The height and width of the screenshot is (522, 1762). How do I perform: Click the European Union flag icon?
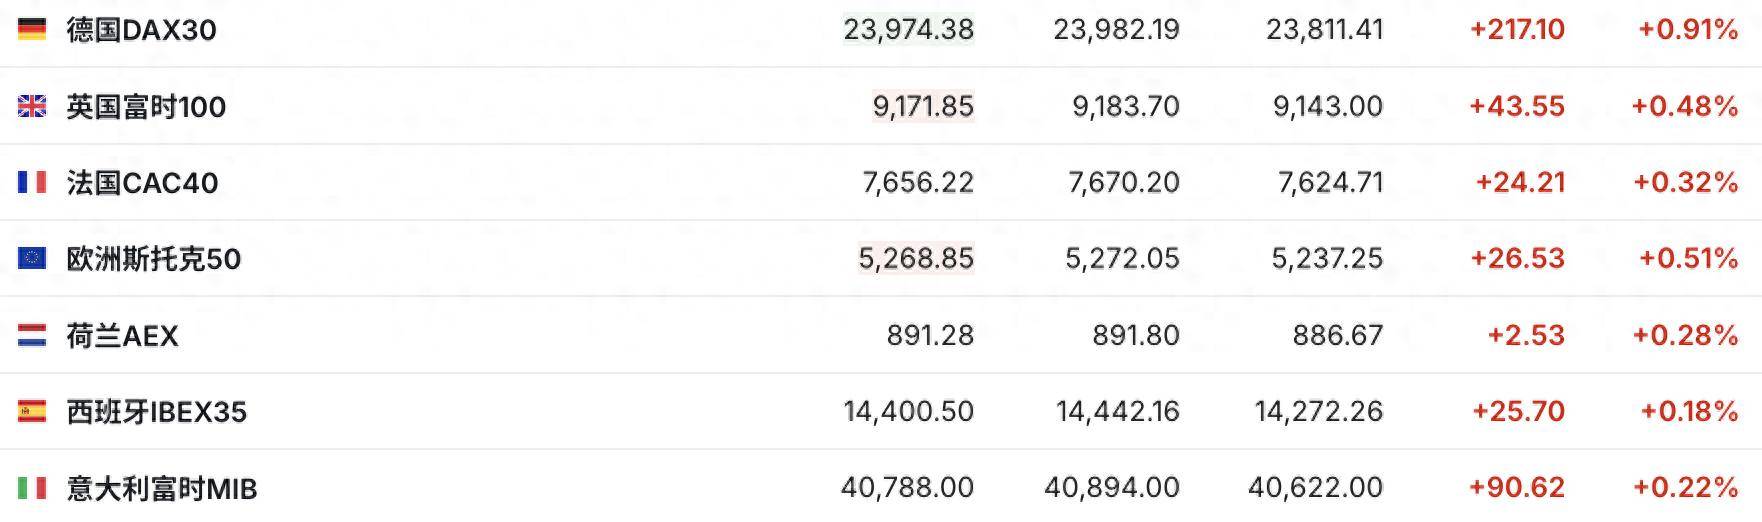click(32, 258)
